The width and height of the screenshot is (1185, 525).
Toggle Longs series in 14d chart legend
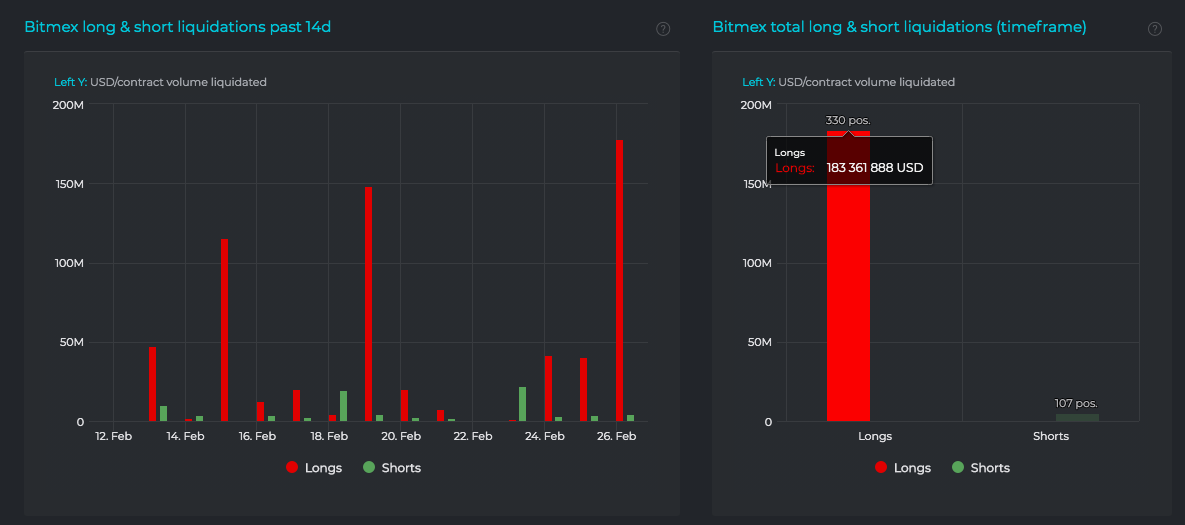(x=314, y=468)
